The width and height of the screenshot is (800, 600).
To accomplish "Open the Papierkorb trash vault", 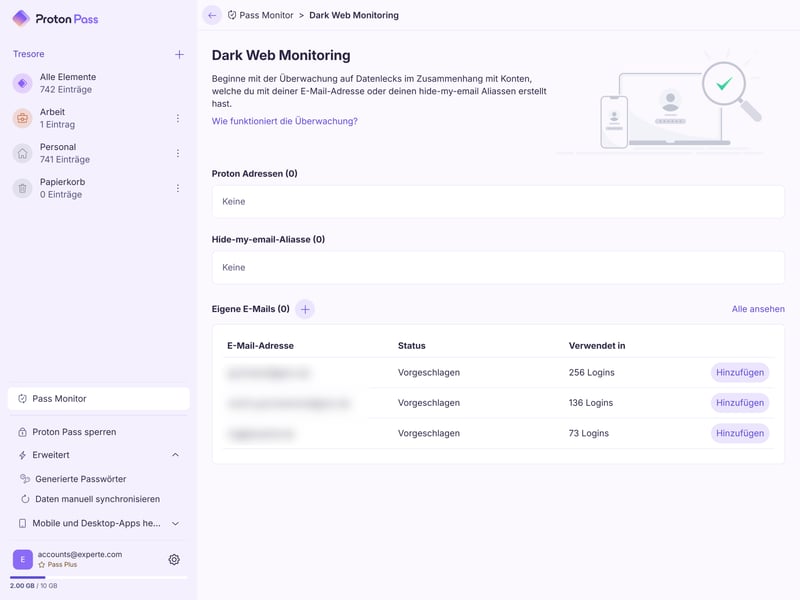I will (x=60, y=188).
